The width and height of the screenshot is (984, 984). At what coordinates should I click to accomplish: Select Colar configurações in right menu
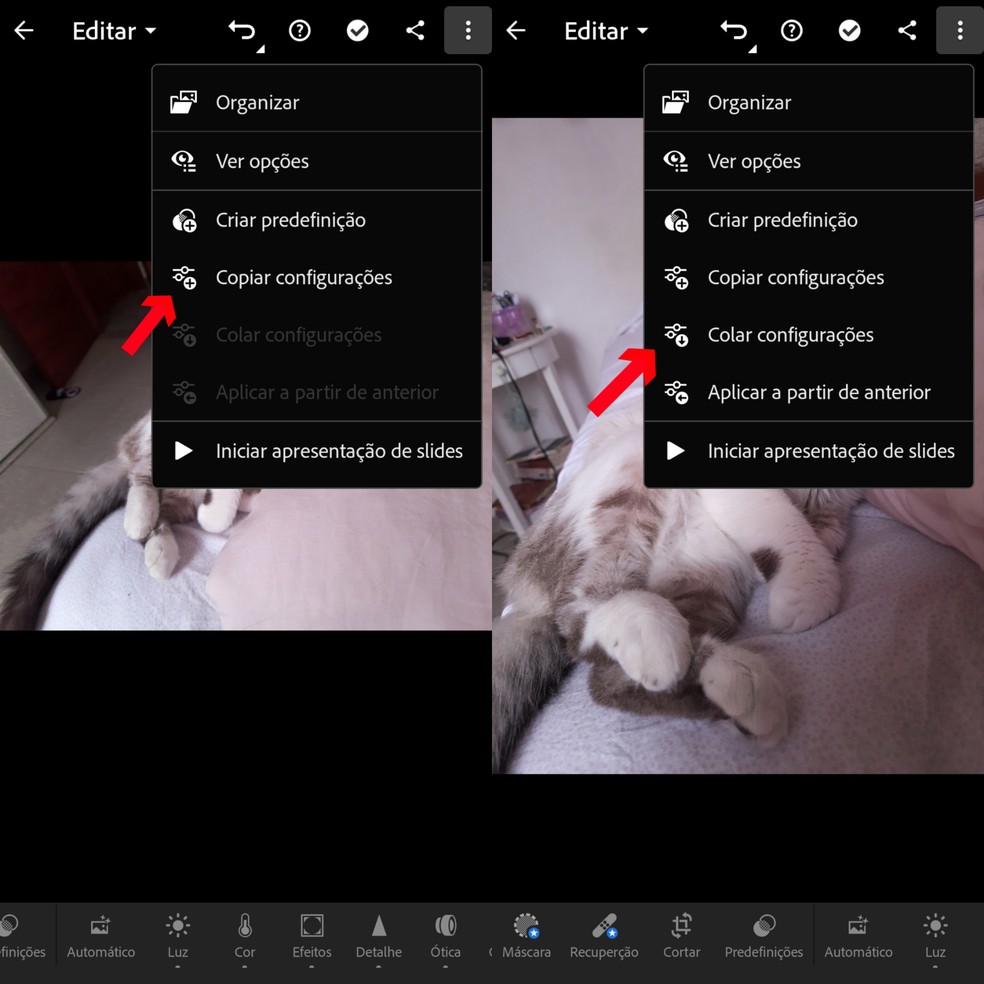pos(809,335)
